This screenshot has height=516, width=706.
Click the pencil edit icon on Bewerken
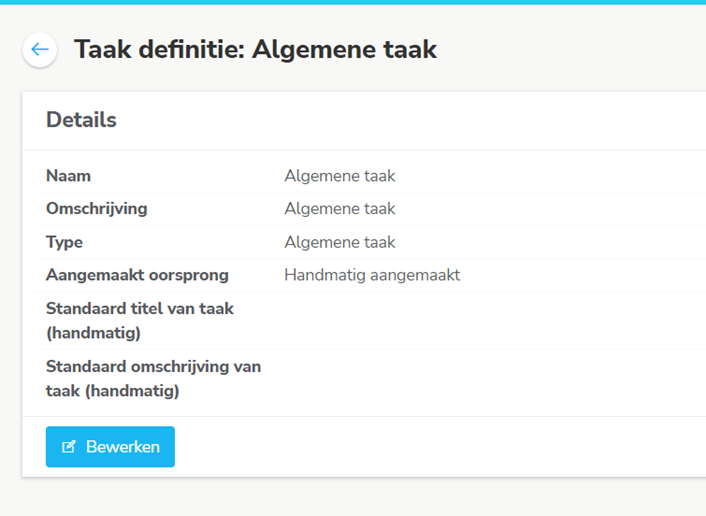pos(68,447)
